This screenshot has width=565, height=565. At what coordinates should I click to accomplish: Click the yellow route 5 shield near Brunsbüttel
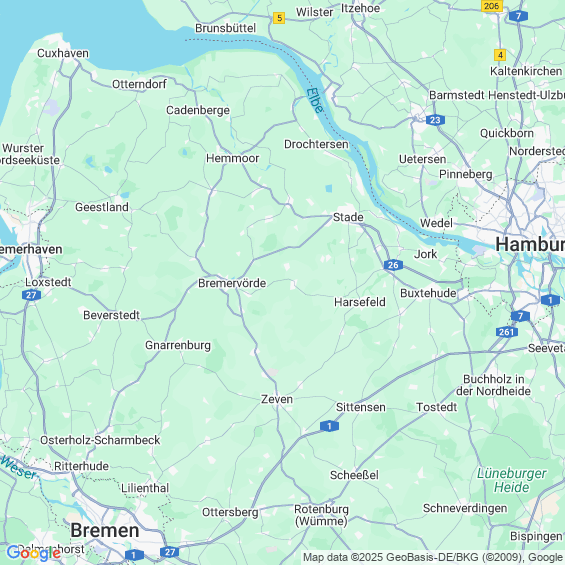[279, 18]
